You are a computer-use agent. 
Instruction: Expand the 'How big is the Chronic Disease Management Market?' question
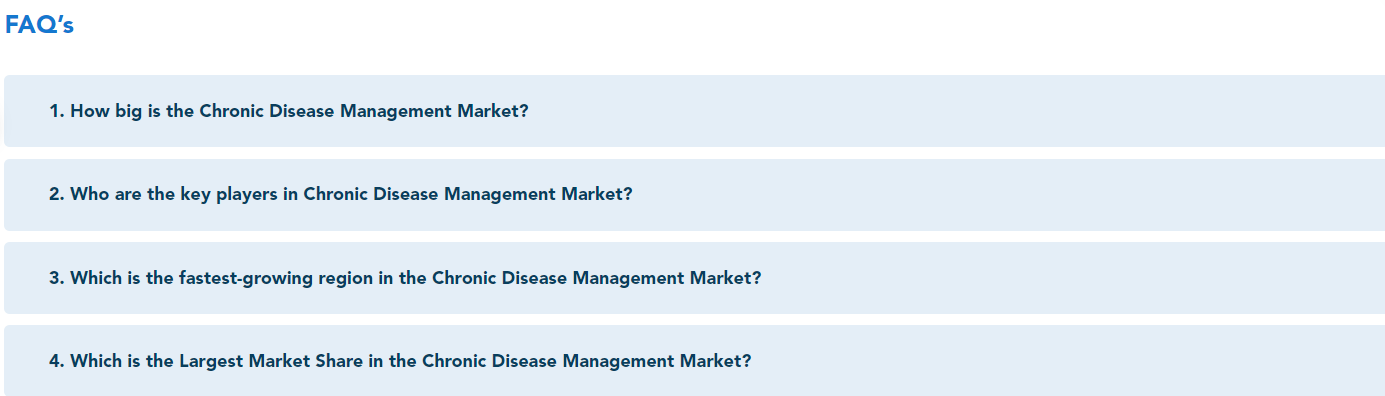694,111
